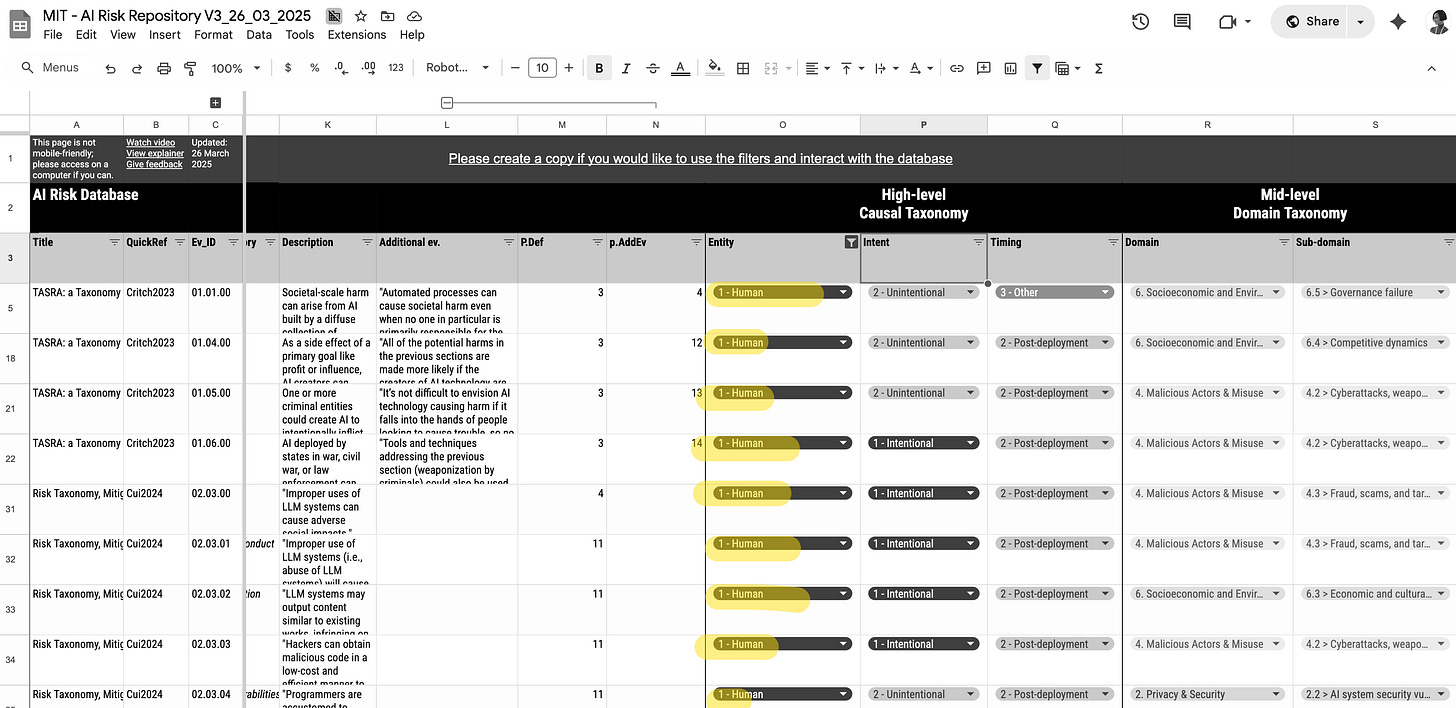The width and height of the screenshot is (1456, 708).
Task: Click the Functions sigma icon
Action: [x=1099, y=68]
